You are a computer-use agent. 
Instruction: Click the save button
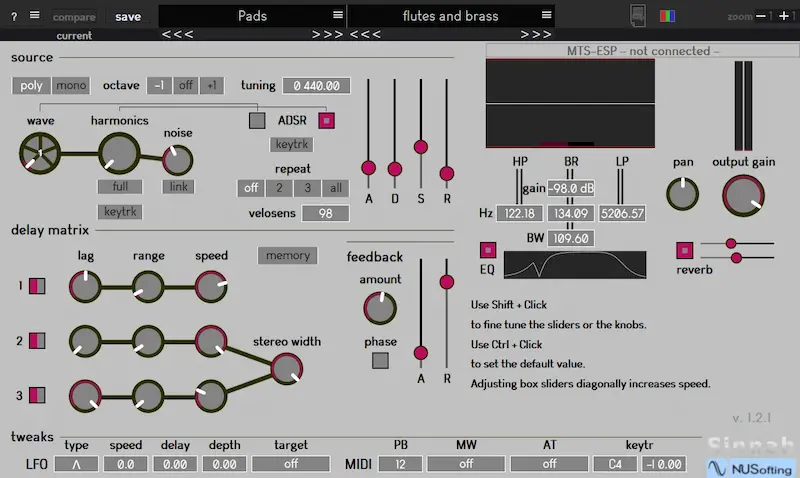[128, 16]
